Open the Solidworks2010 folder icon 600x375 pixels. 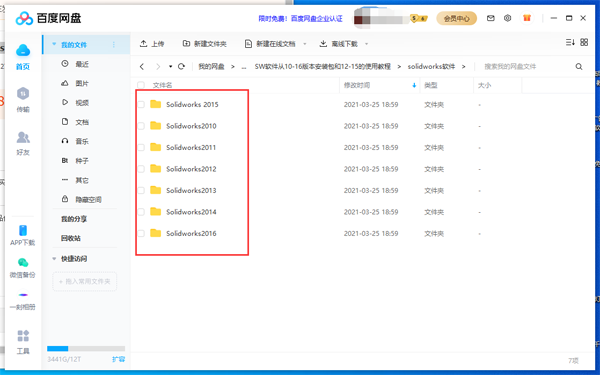[x=155, y=126]
